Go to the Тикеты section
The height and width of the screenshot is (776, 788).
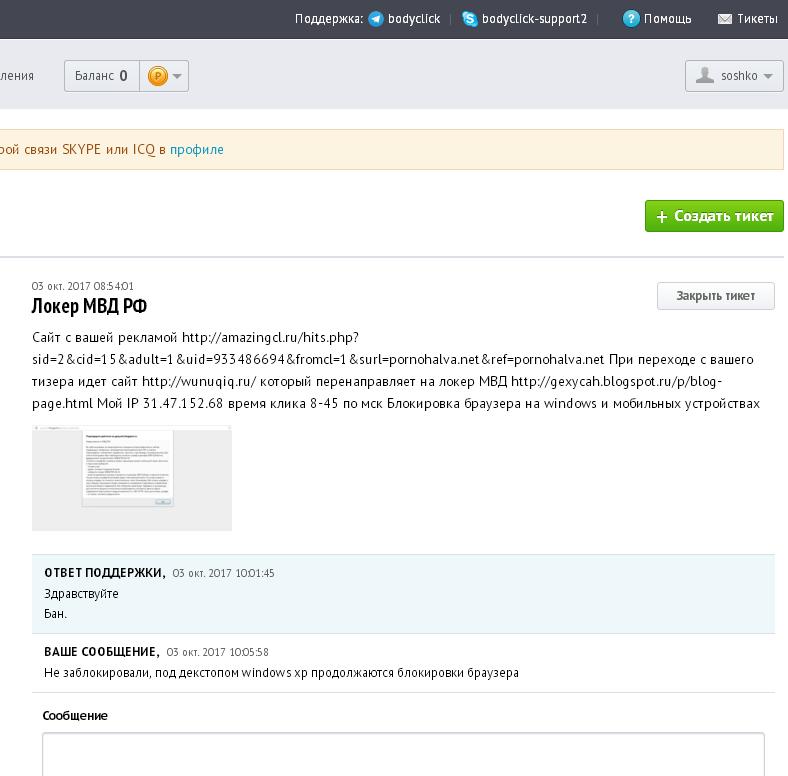757,19
